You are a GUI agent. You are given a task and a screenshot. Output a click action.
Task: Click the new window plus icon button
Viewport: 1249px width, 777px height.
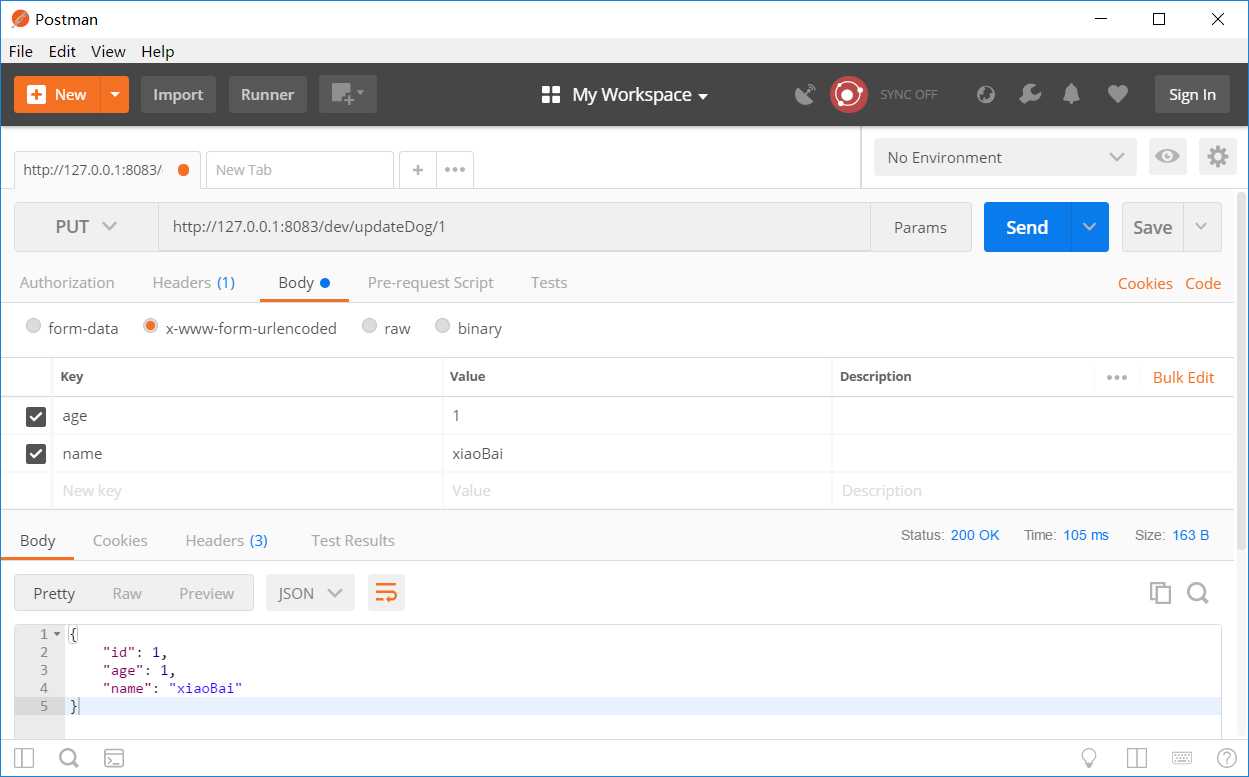pyautogui.click(x=347, y=94)
